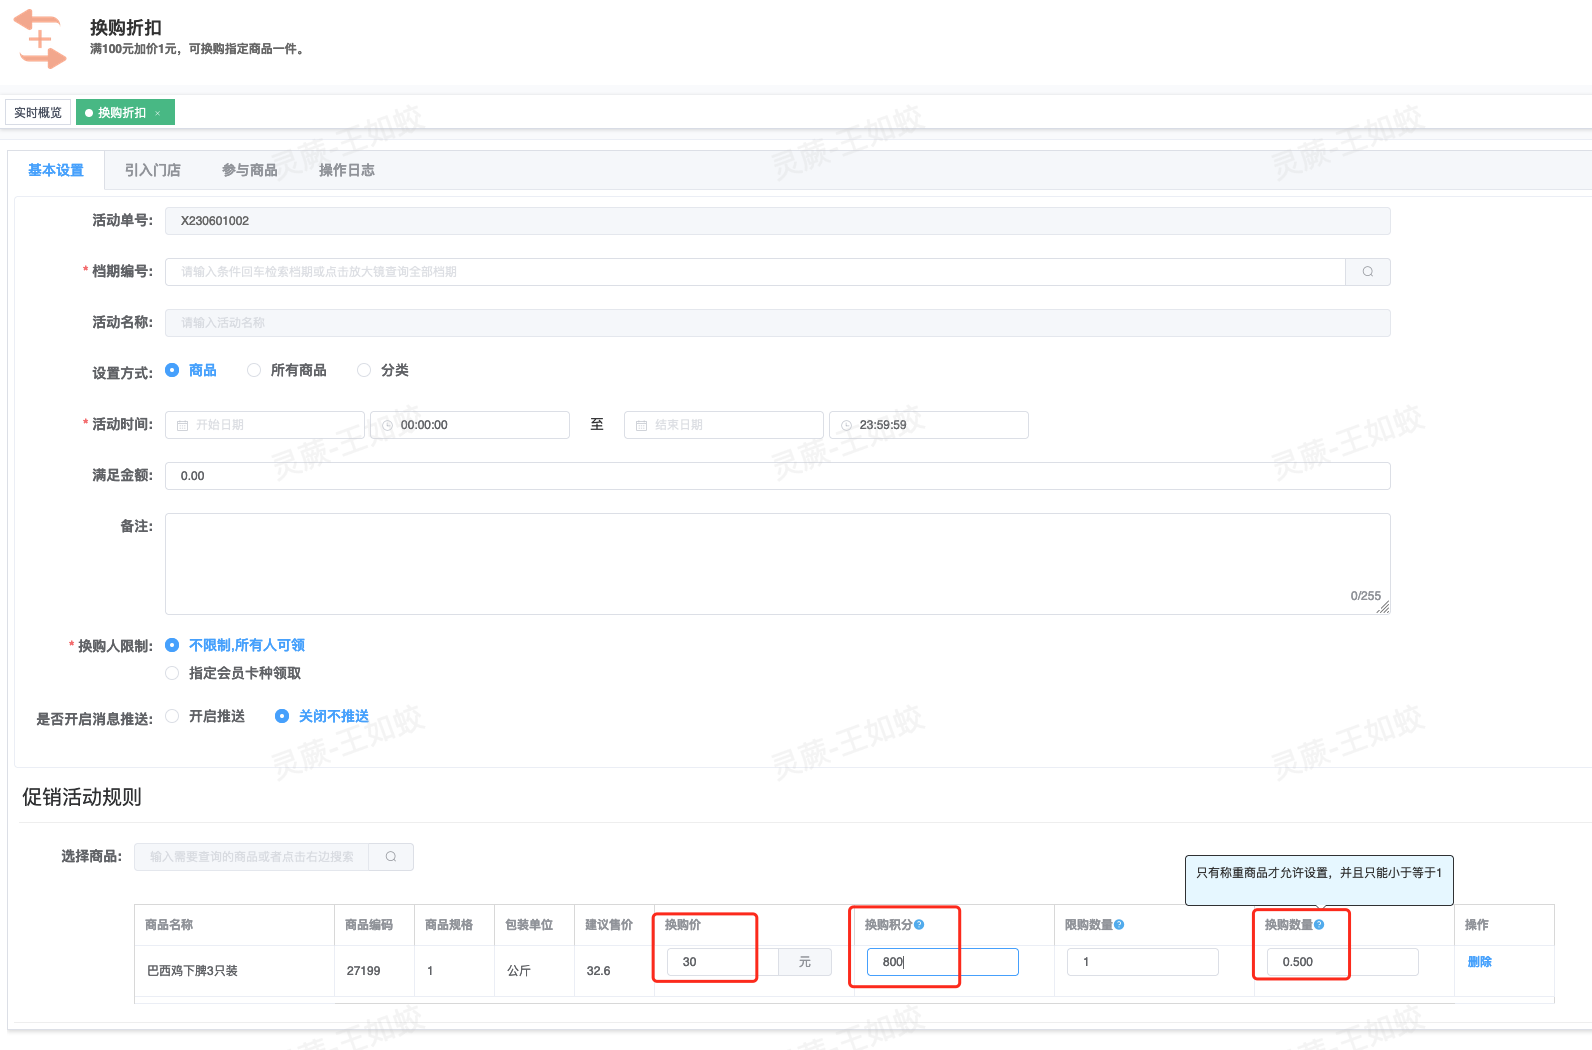This screenshot has height=1050, width=1592.
Task: Click the 限购数量 input showing 1
Action: point(1142,962)
